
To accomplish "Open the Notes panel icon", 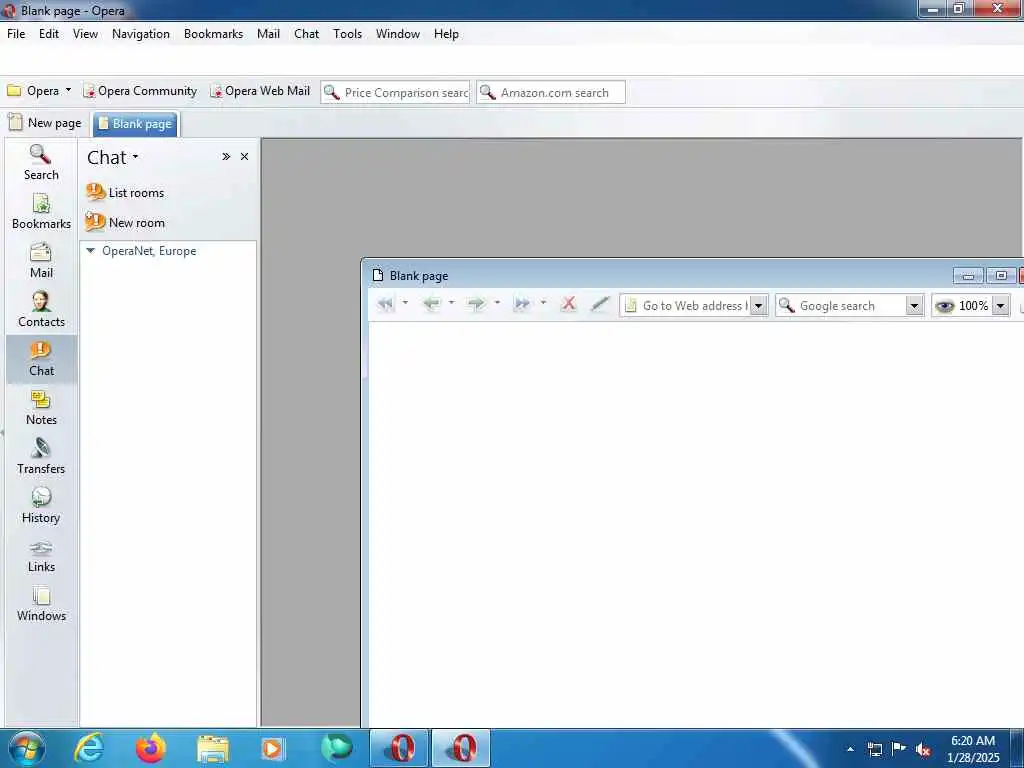I will (x=40, y=408).
